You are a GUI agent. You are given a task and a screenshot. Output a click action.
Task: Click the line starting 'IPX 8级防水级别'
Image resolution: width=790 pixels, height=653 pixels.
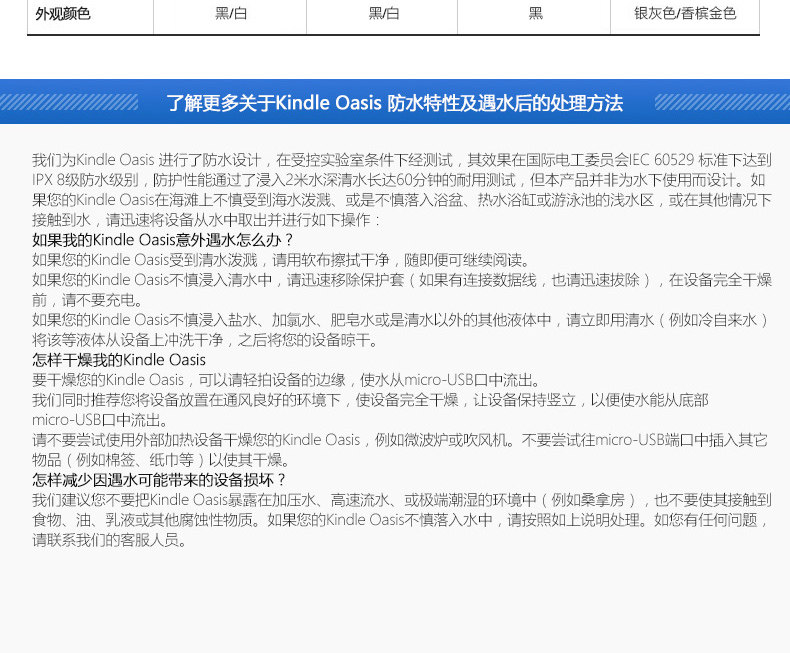coord(399,180)
